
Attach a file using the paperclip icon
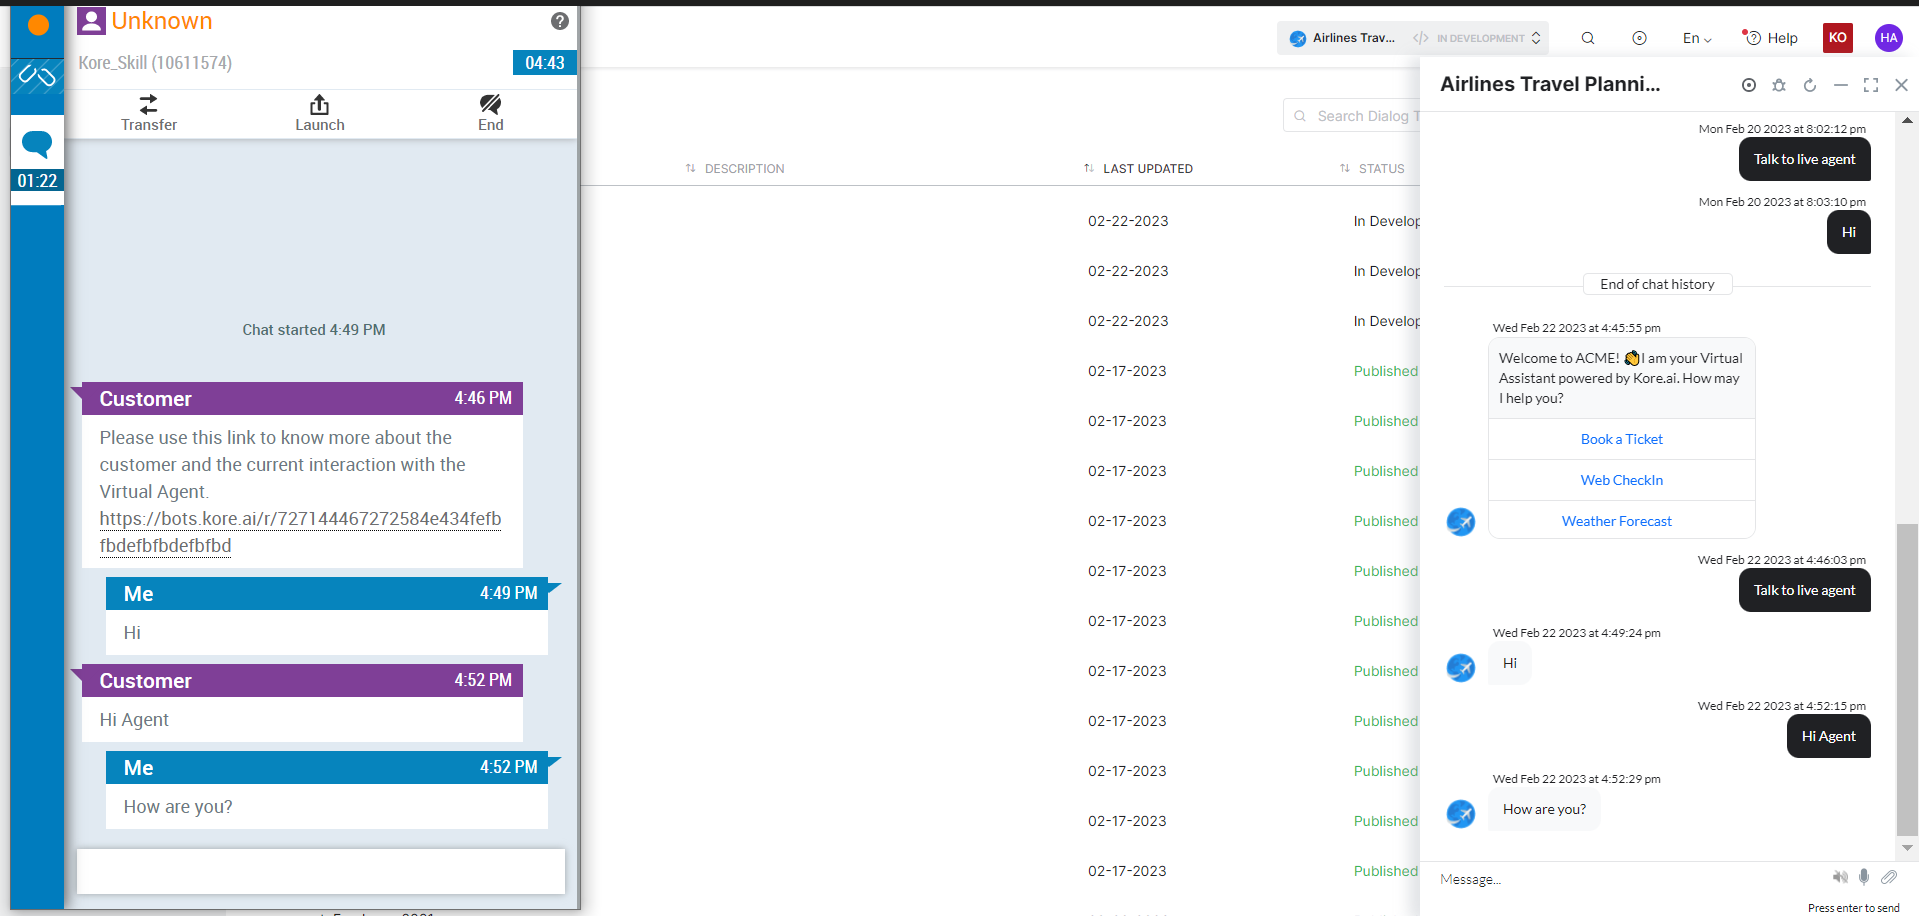click(1889, 877)
